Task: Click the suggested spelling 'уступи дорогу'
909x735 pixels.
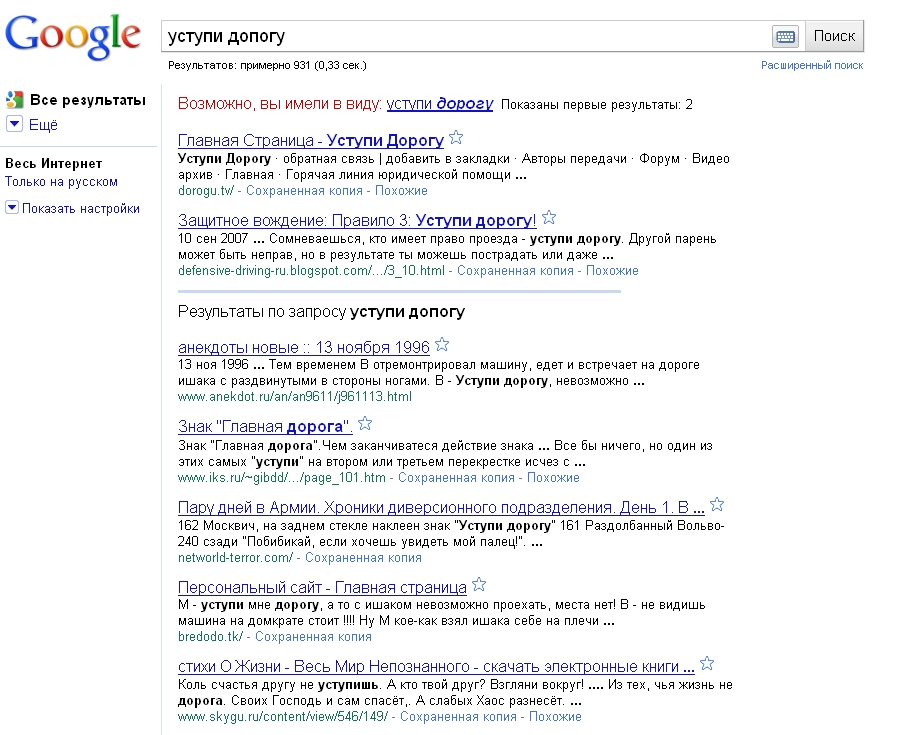Action: click(x=440, y=104)
